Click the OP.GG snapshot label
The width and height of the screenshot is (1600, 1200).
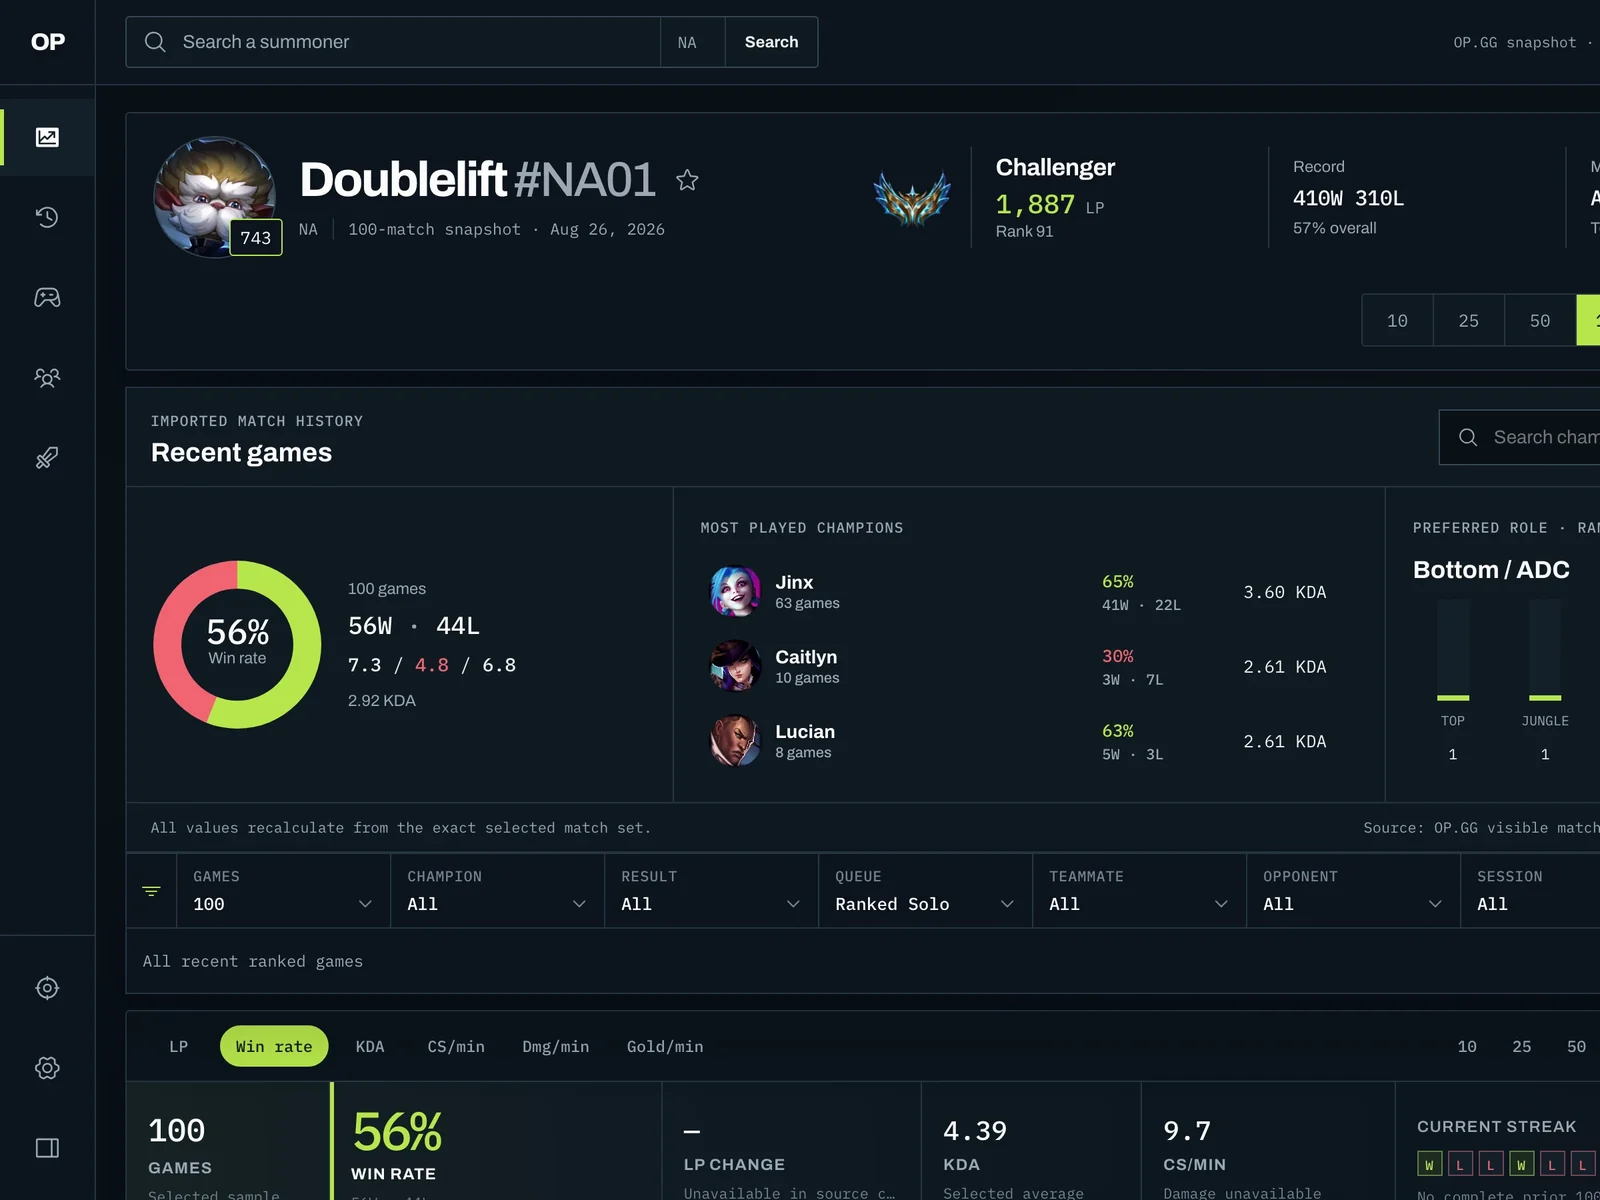(1515, 42)
